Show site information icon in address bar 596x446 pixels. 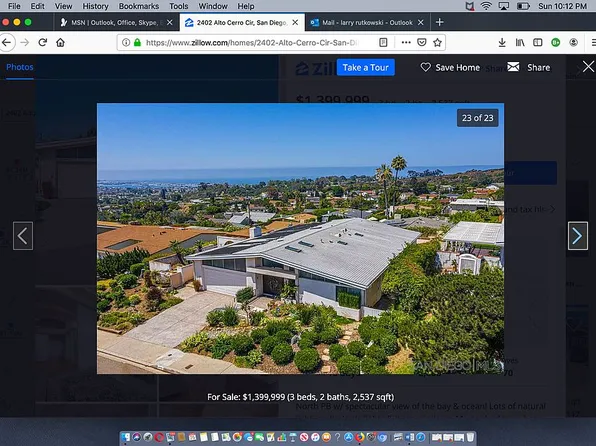pos(126,43)
